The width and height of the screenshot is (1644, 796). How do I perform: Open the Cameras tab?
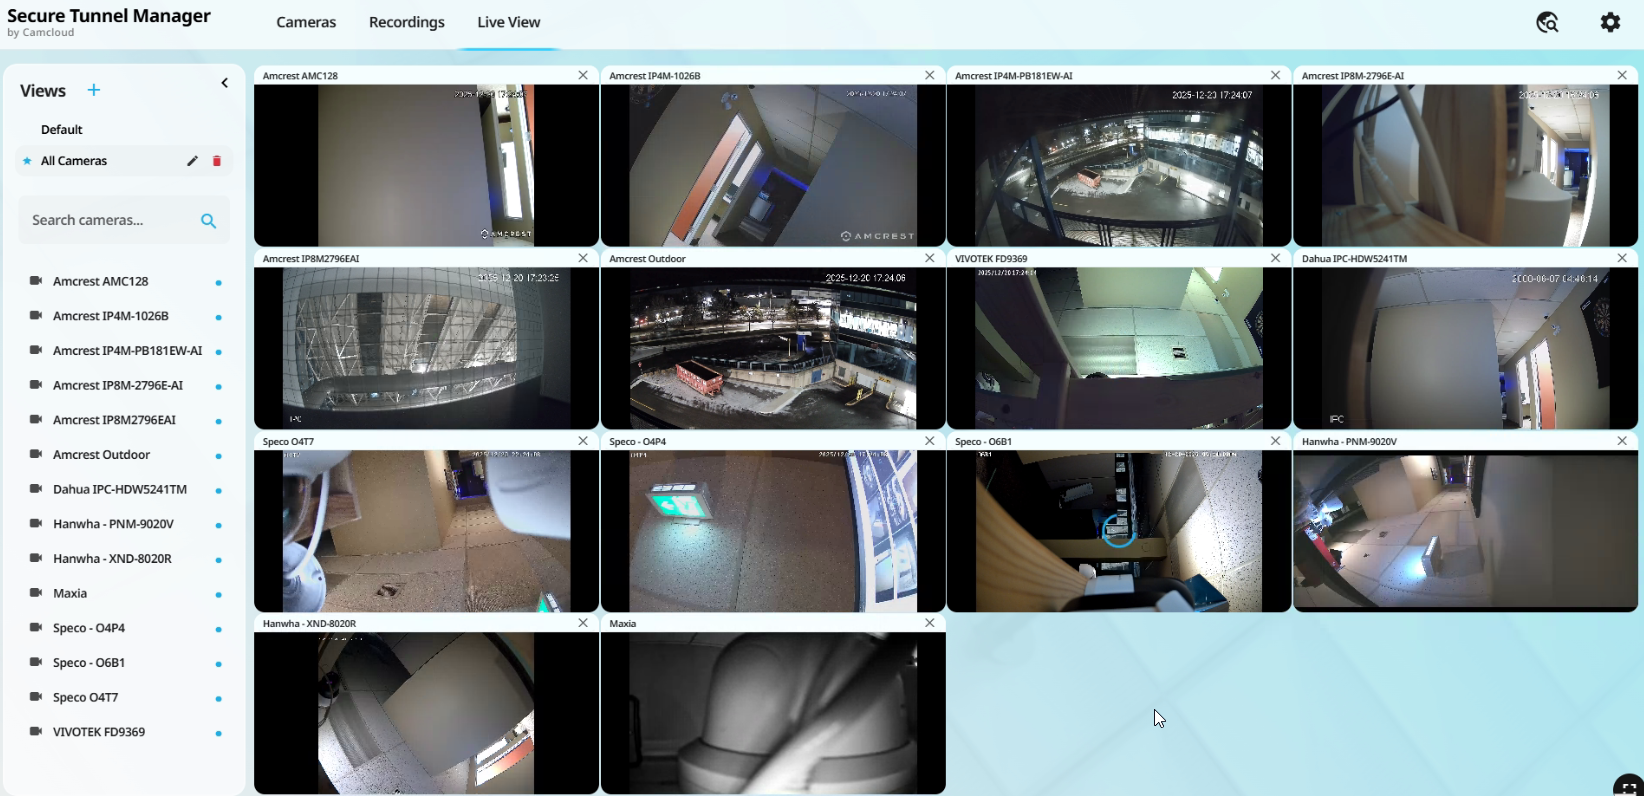(x=306, y=22)
